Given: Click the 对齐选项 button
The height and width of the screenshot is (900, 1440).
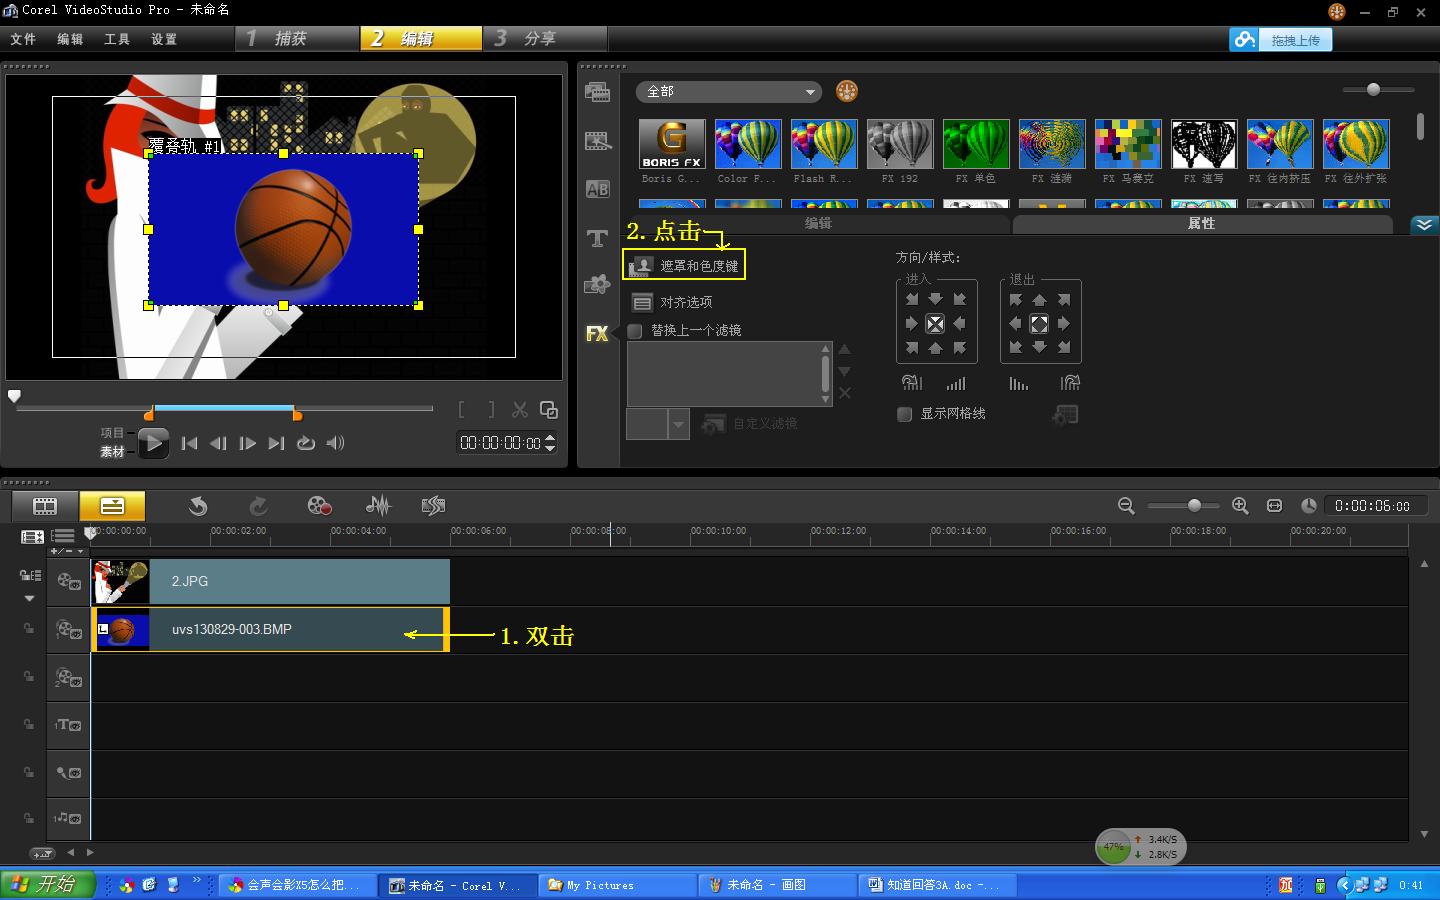Looking at the screenshot, I should tap(673, 302).
